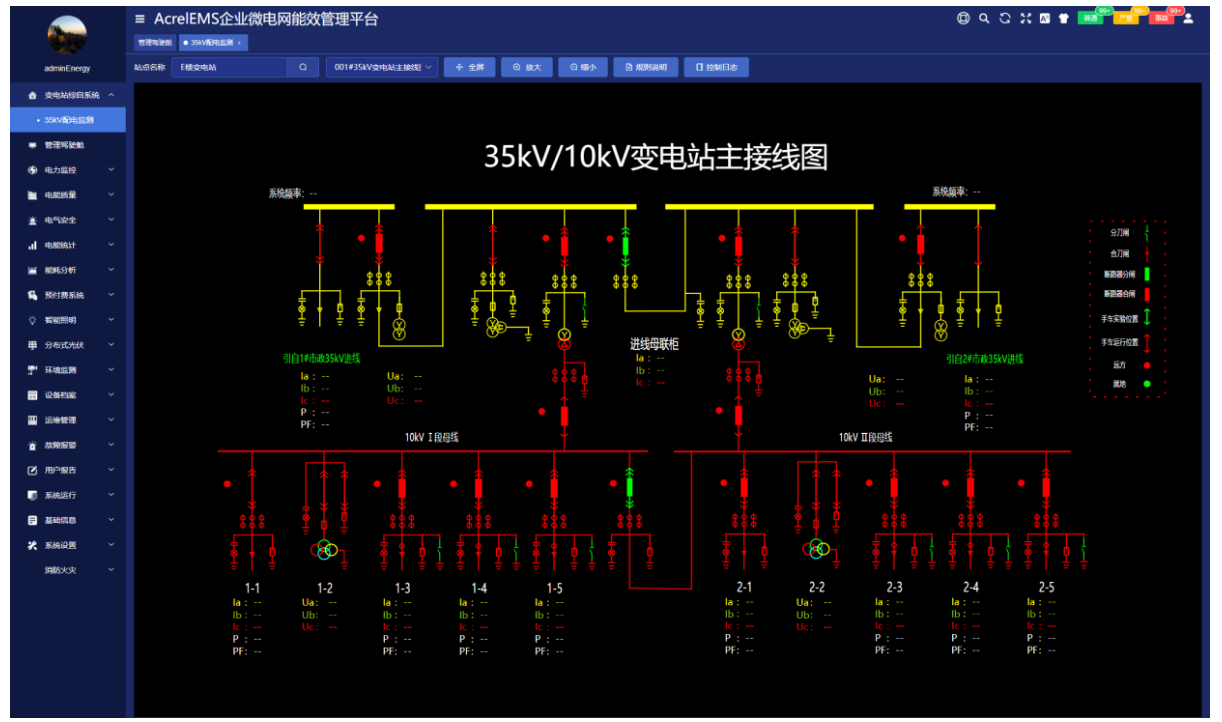Click the lifebuoy help icon in top bar
1222x722 pixels.
pos(964,18)
